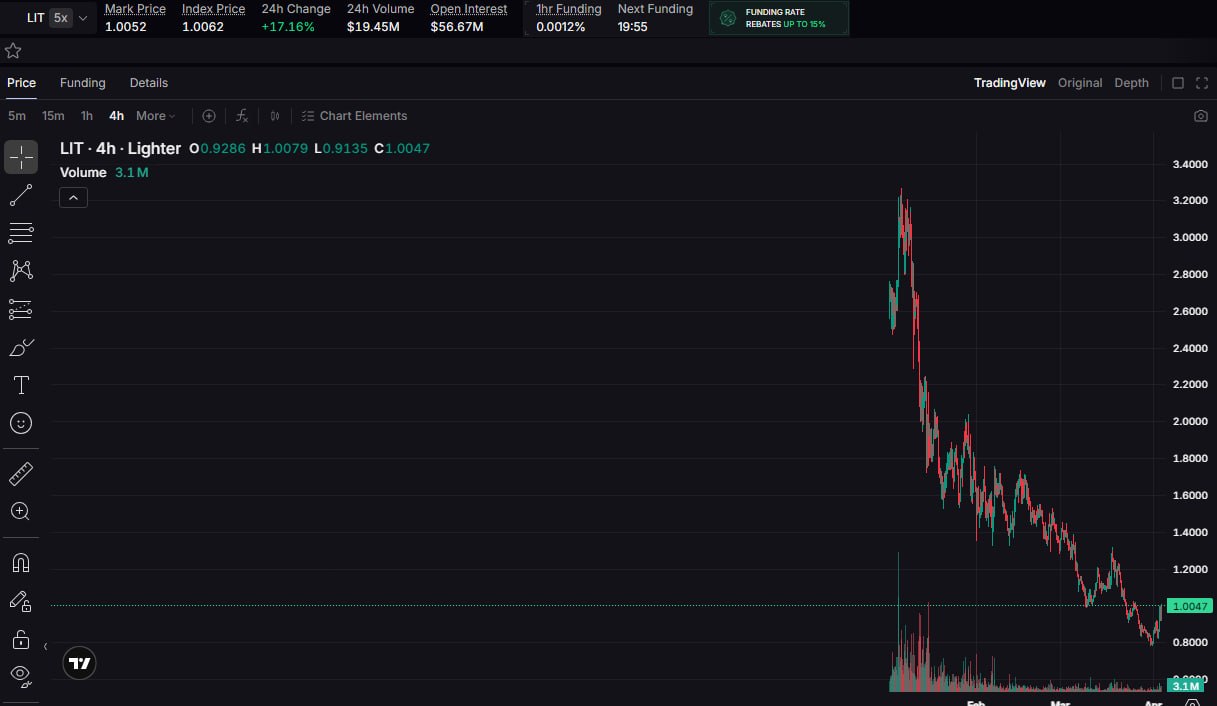Select the 15m timeframe
The image size is (1217, 706).
coord(53,116)
